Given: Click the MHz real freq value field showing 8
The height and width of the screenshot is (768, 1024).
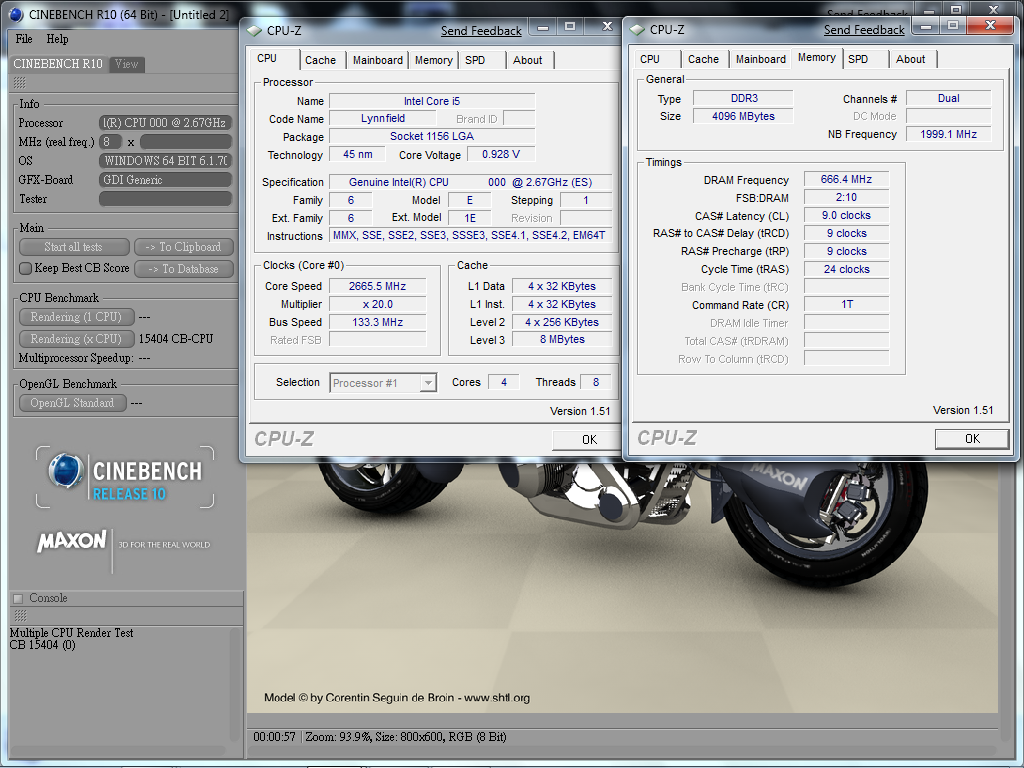Looking at the screenshot, I should coord(110,142).
